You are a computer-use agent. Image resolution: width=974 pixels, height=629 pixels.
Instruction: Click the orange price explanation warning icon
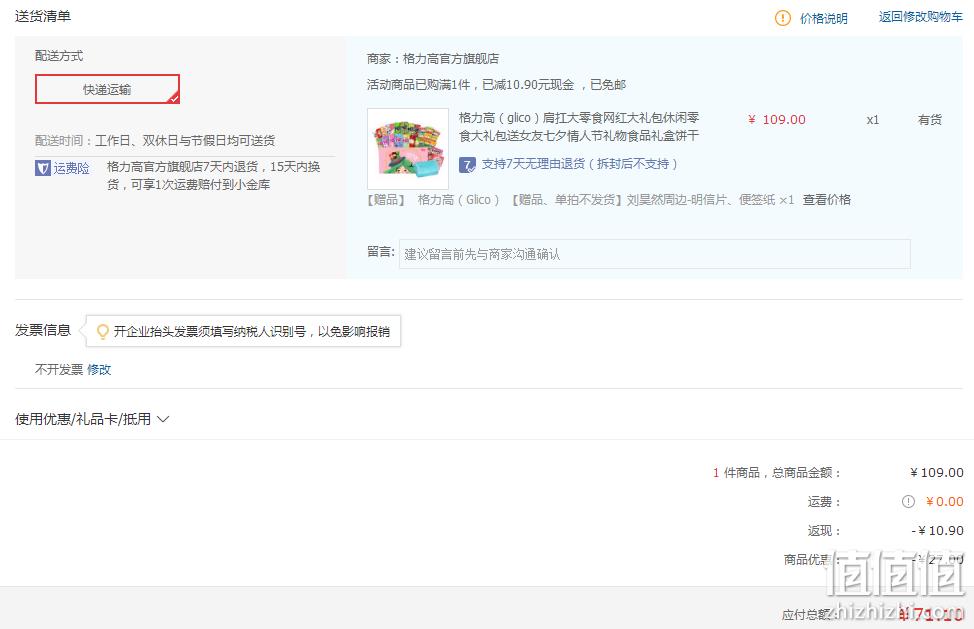783,18
